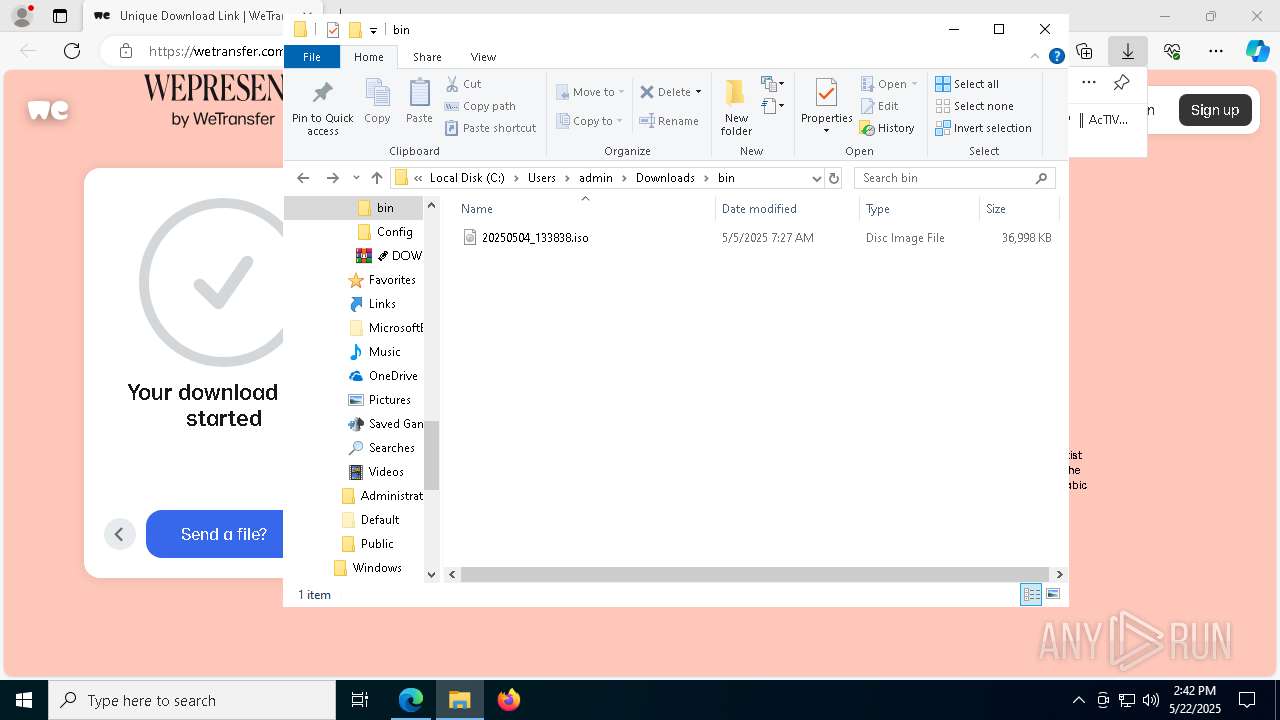Click Rename in Organize group
This screenshot has height=720, width=1280.
tap(669, 121)
